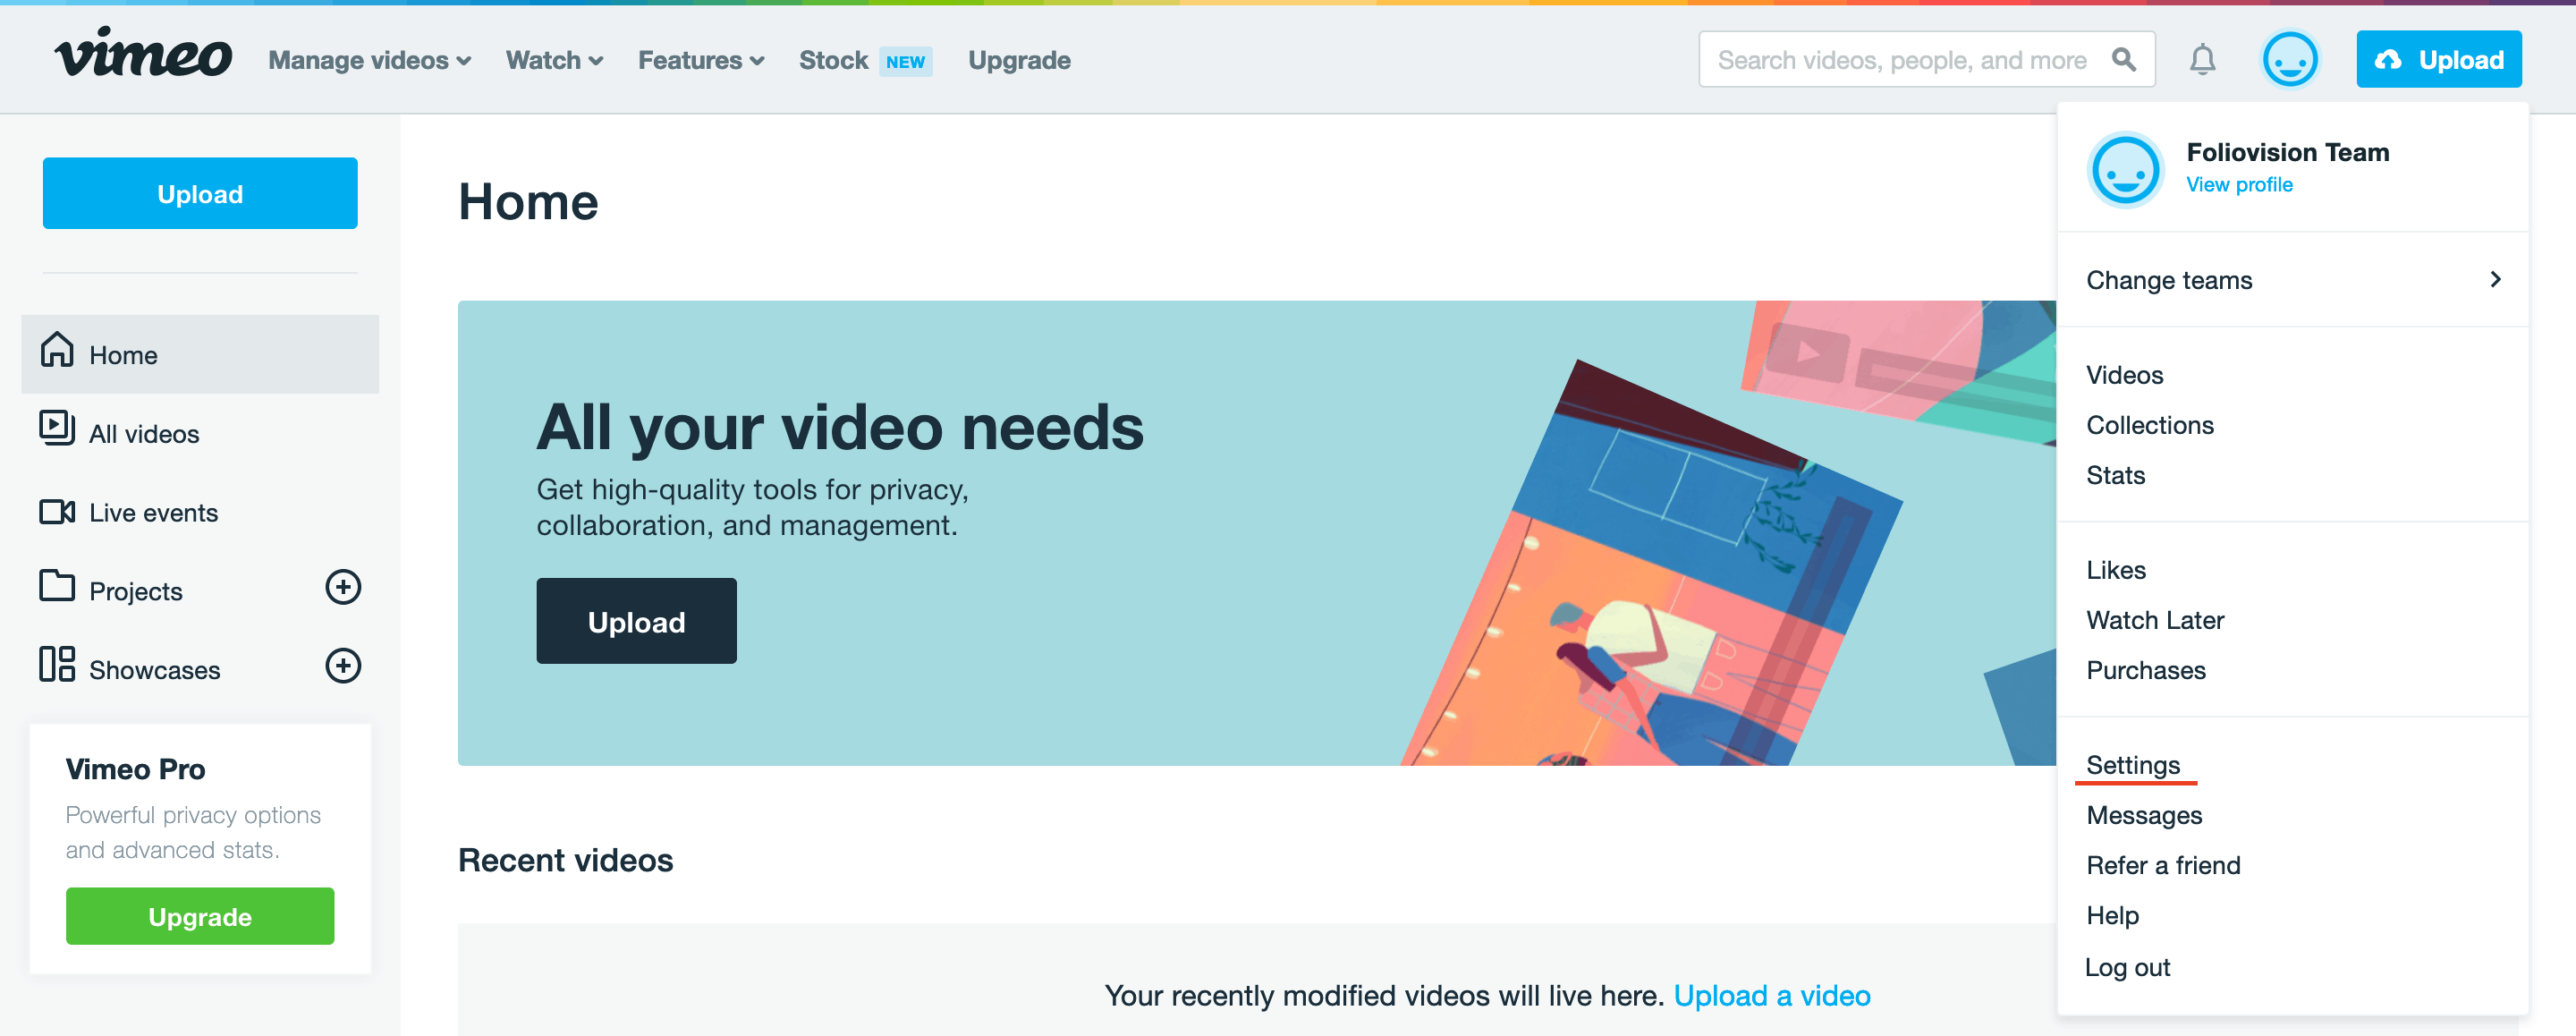Click the Foliovision Team name
The height and width of the screenshot is (1036, 2576).
[x=2287, y=152]
